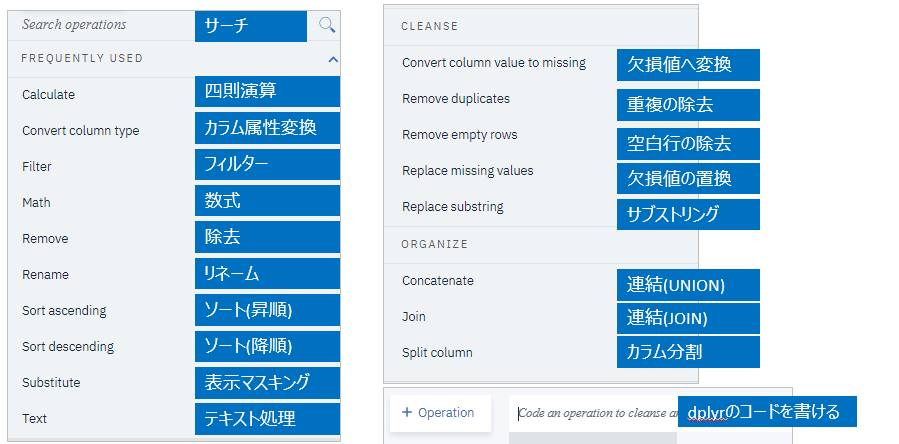Screen dimensions: 899x444
Task: Select Replace substring operation
Action: coord(453,207)
